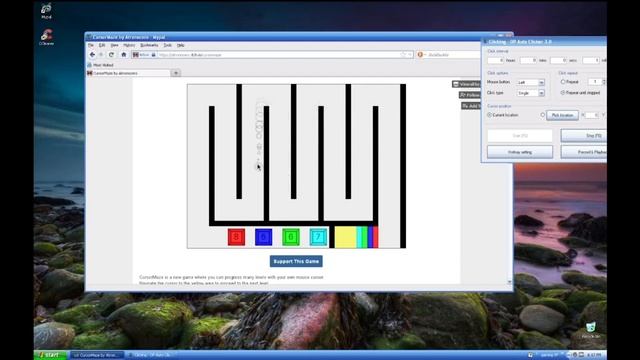Open the Help menu
640x360 pixels.
point(180,45)
